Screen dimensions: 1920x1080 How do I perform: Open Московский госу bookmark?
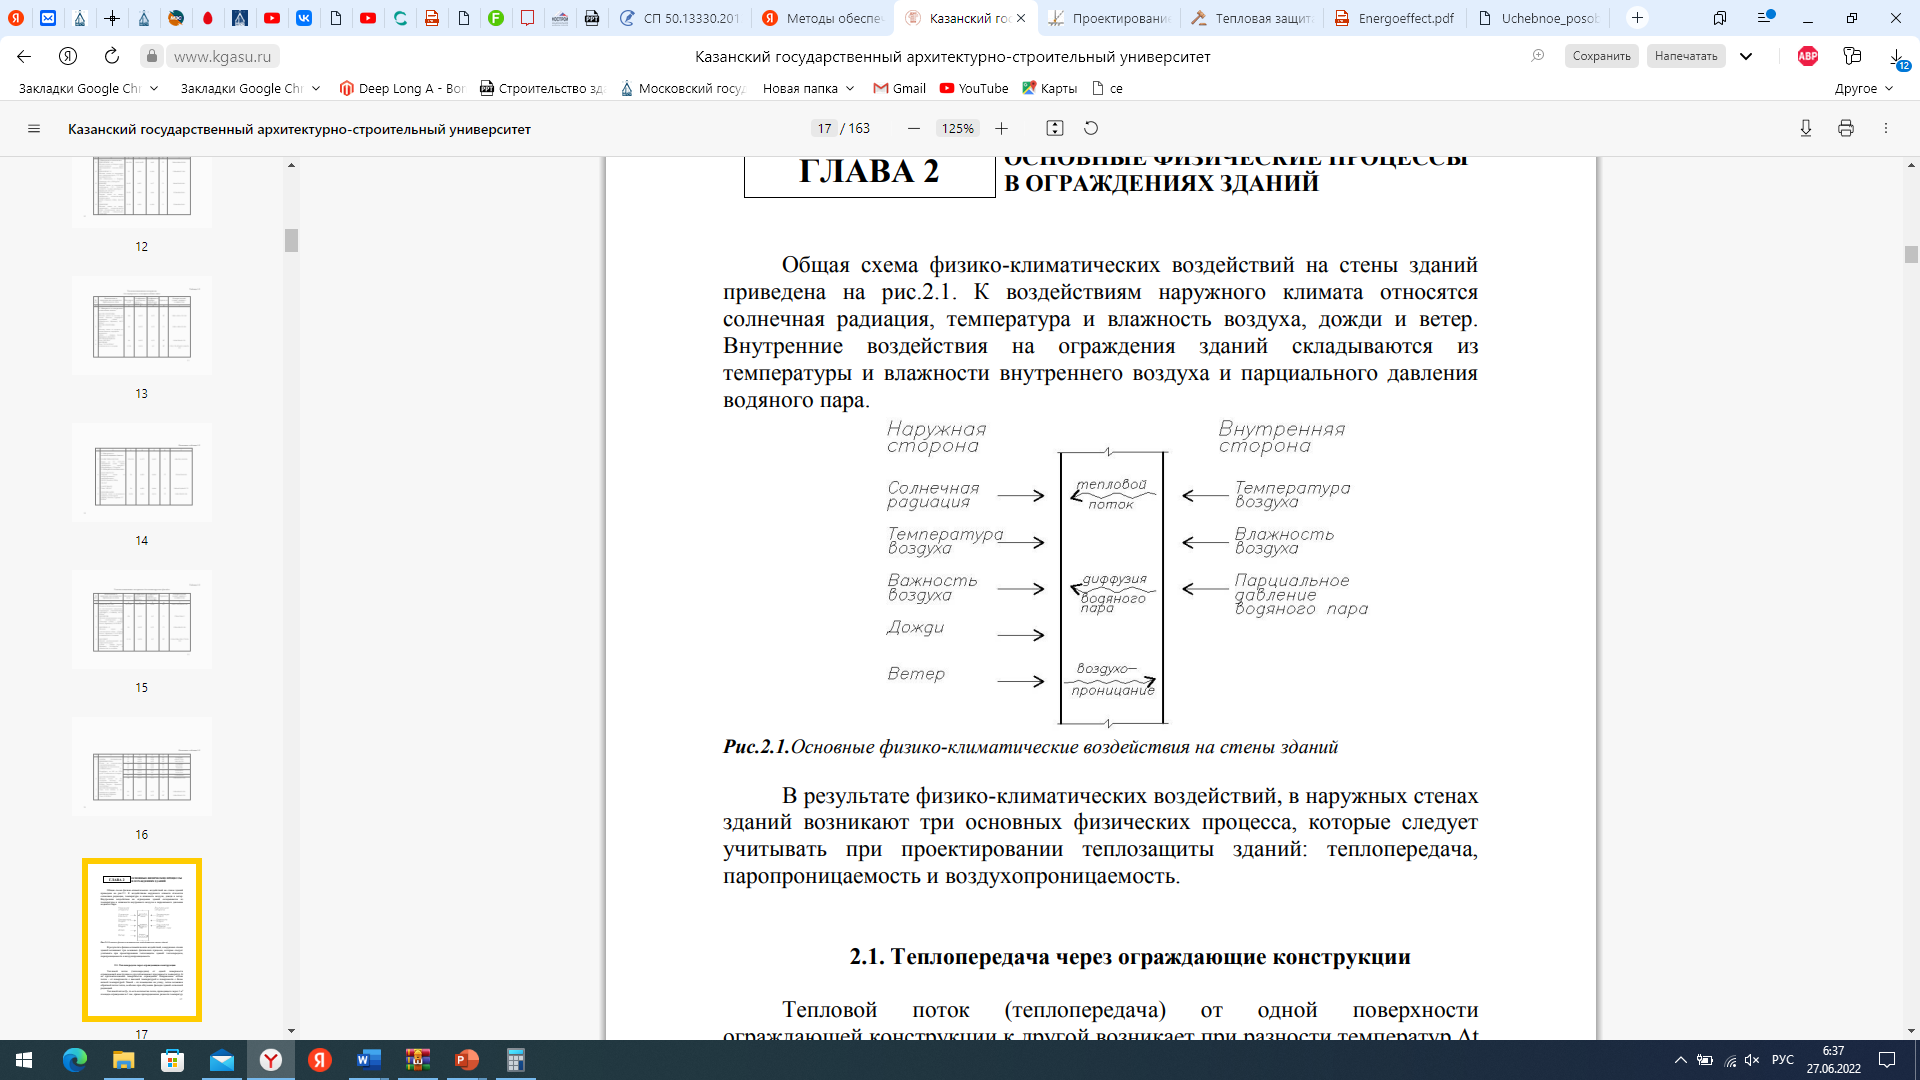(683, 88)
